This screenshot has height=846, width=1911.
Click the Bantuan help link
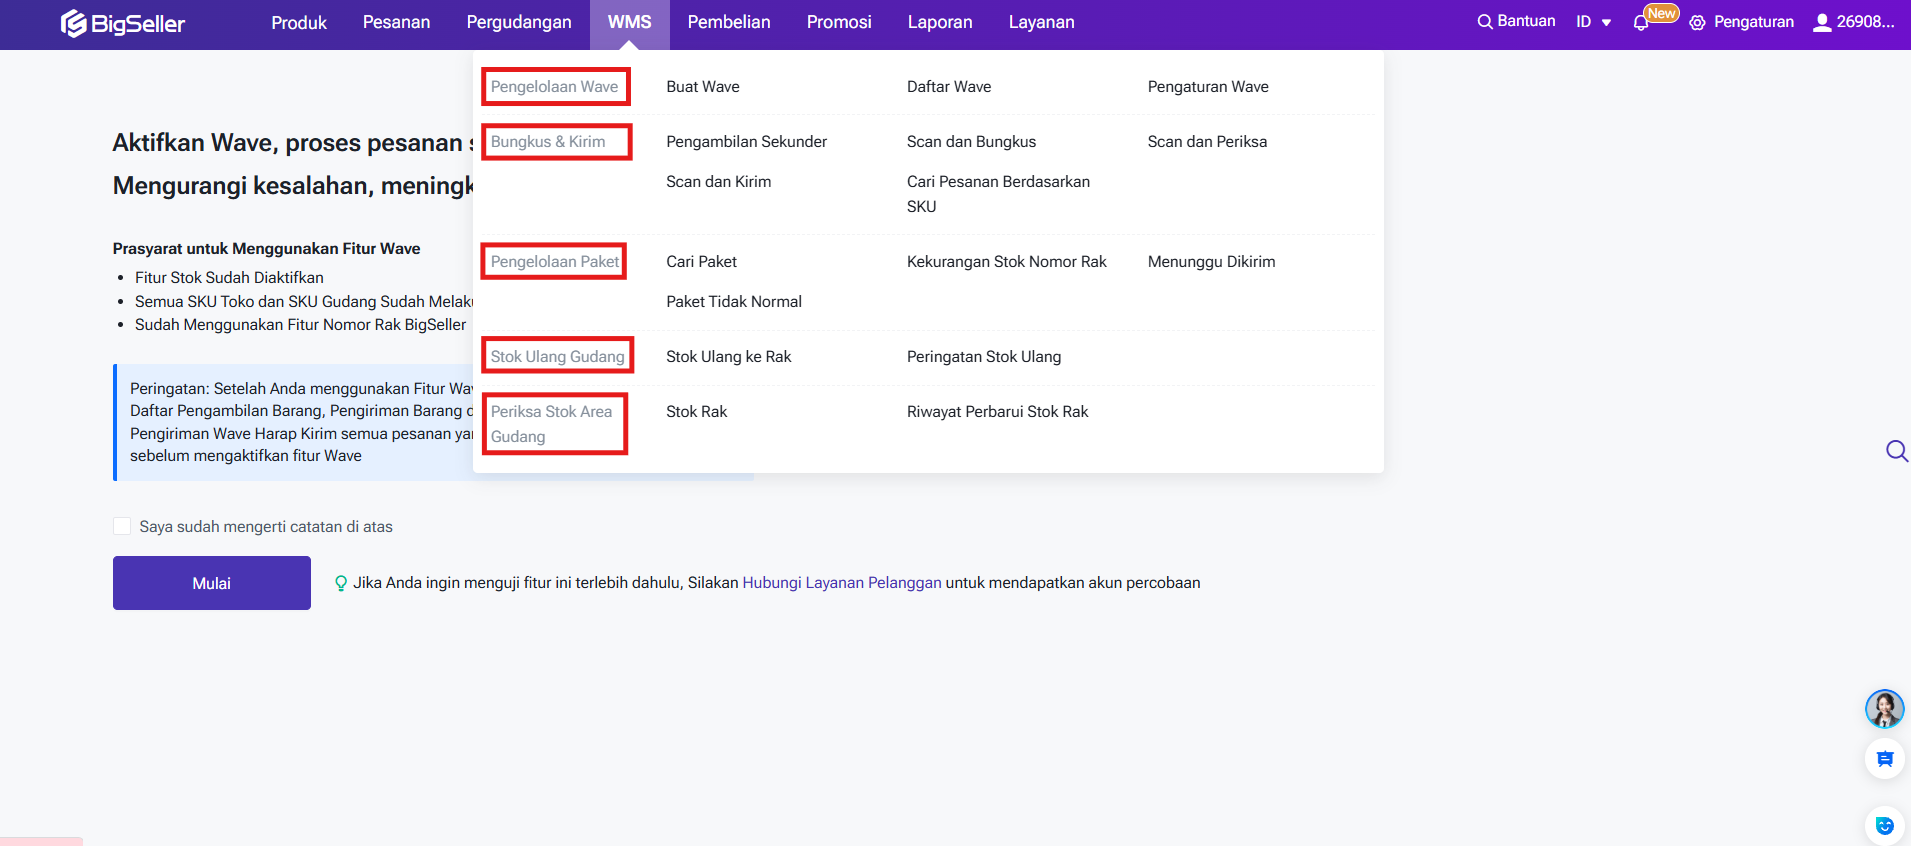click(x=1526, y=21)
